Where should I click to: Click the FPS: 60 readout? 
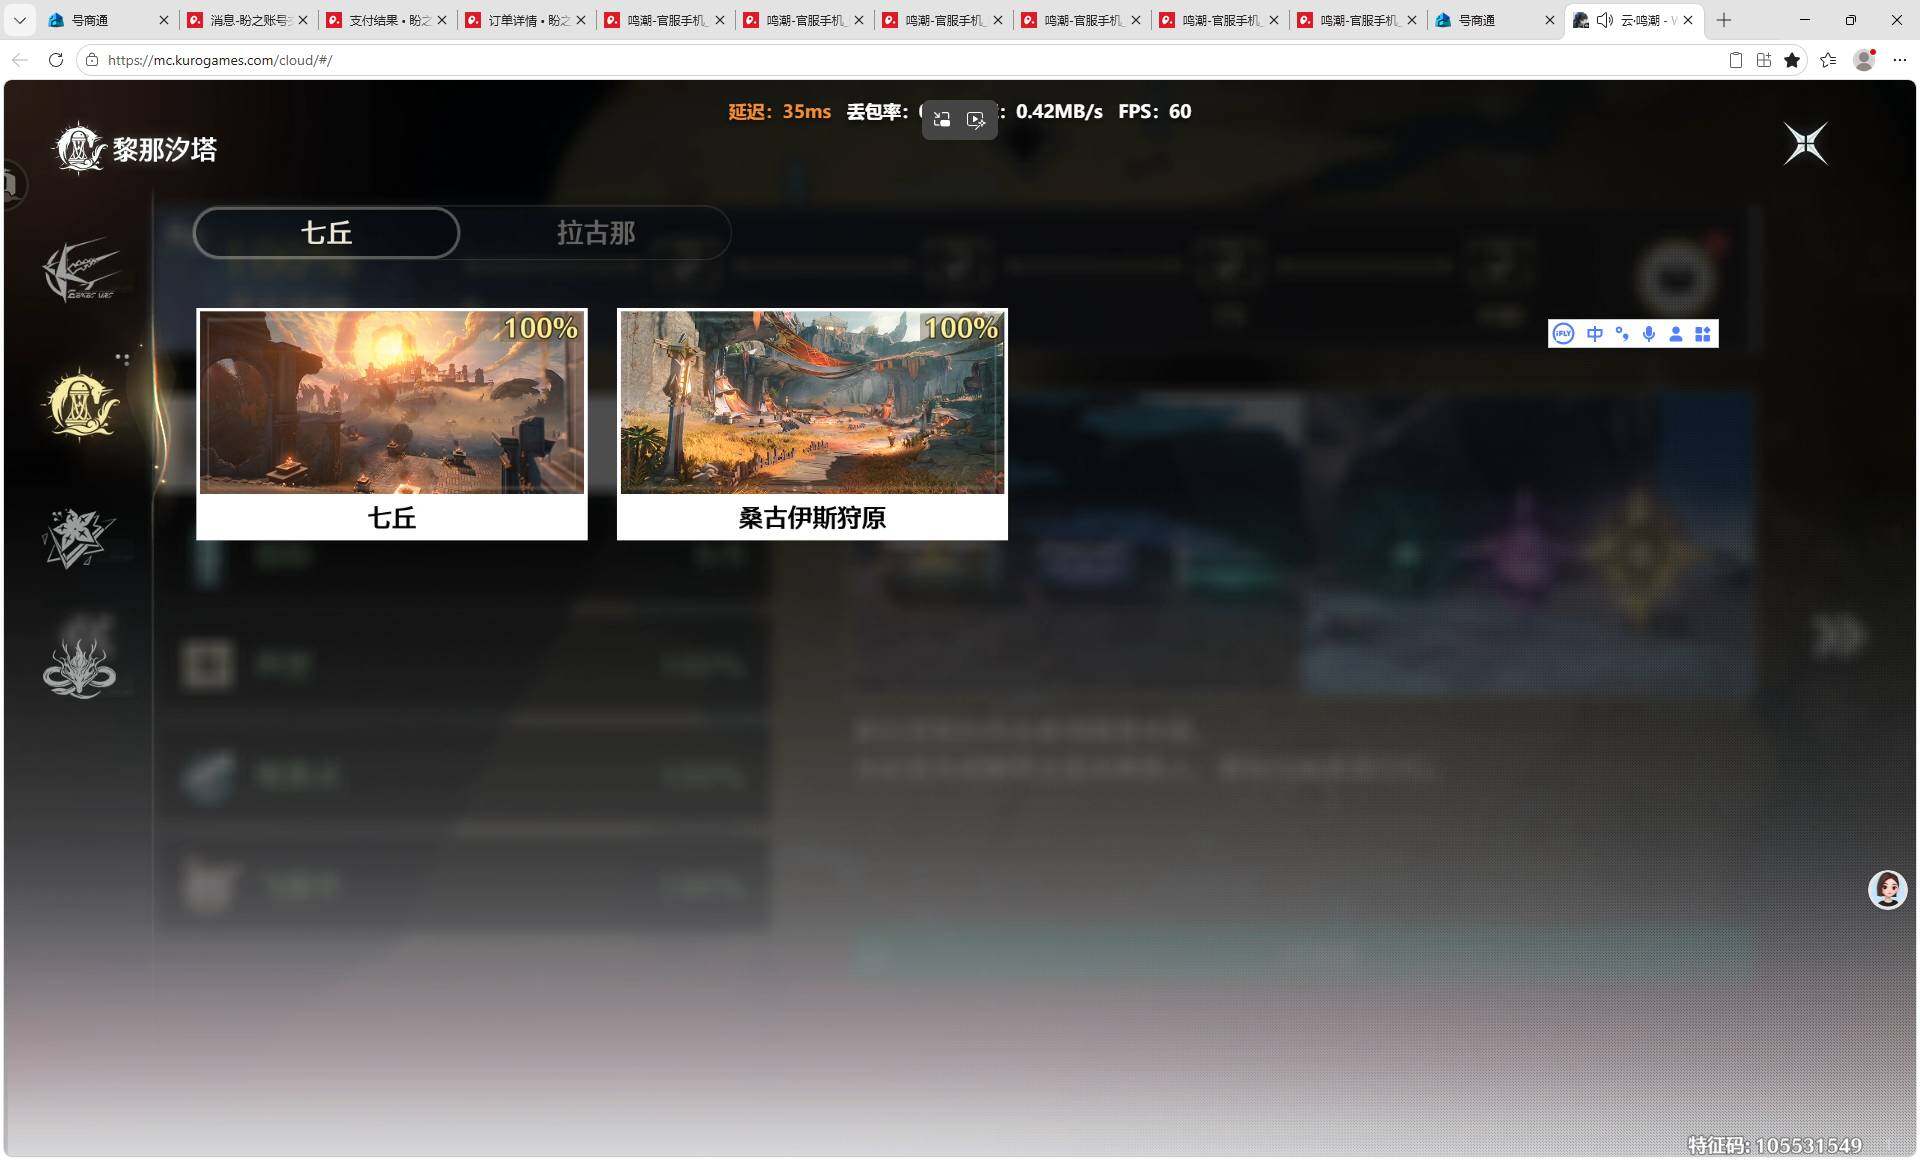click(1154, 111)
